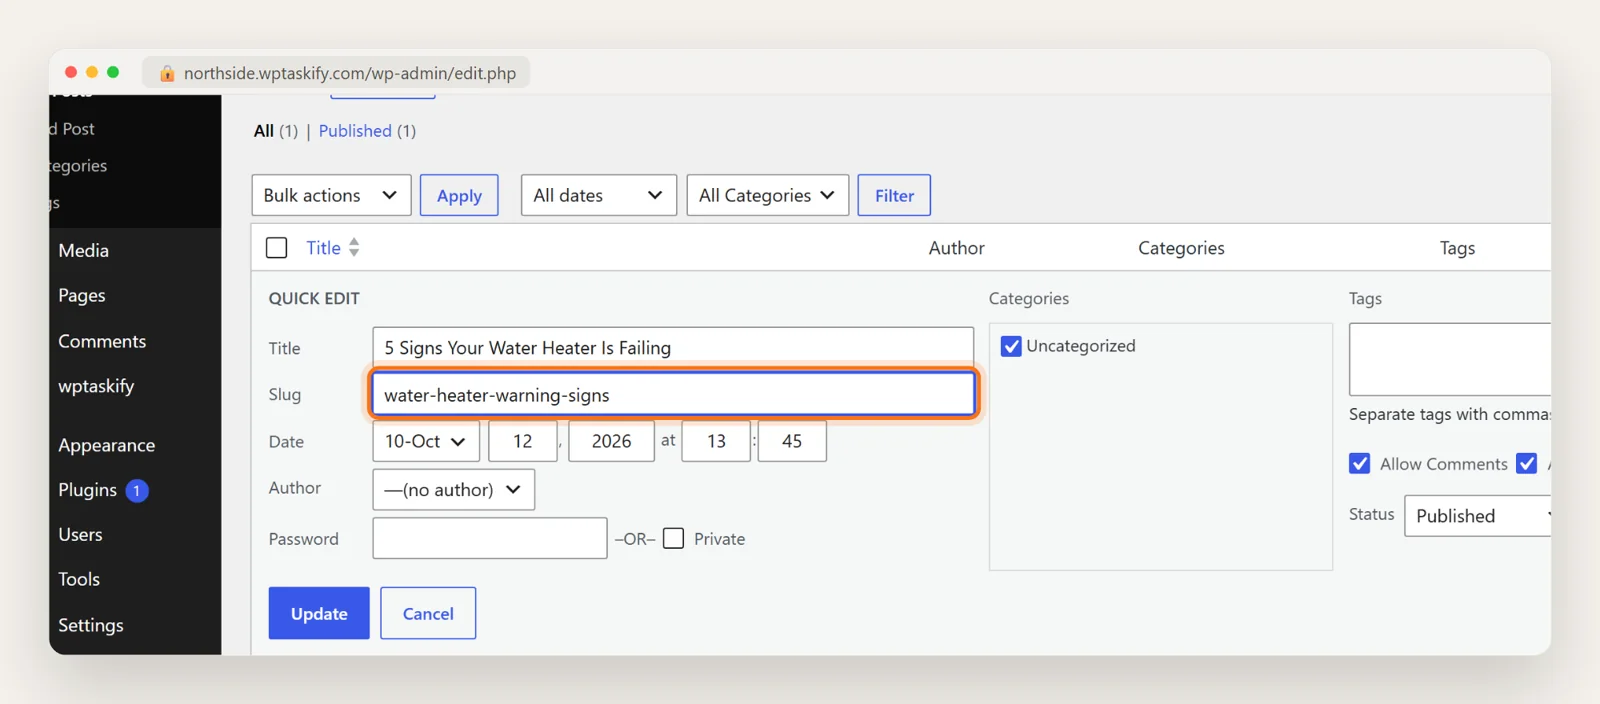Click the Title column sort arrows
The image size is (1600, 704).
[354, 248]
